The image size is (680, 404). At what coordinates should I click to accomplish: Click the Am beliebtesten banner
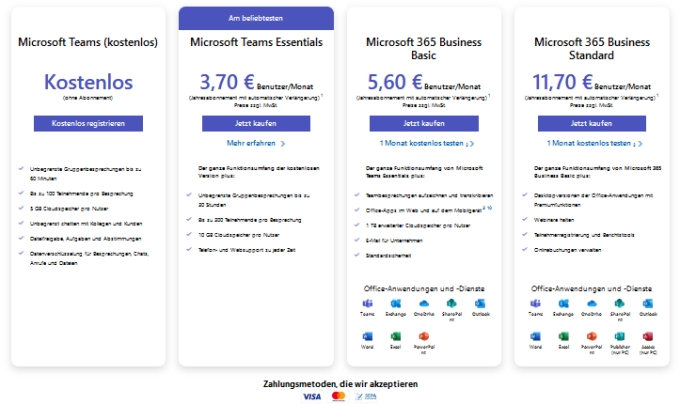tap(256, 18)
